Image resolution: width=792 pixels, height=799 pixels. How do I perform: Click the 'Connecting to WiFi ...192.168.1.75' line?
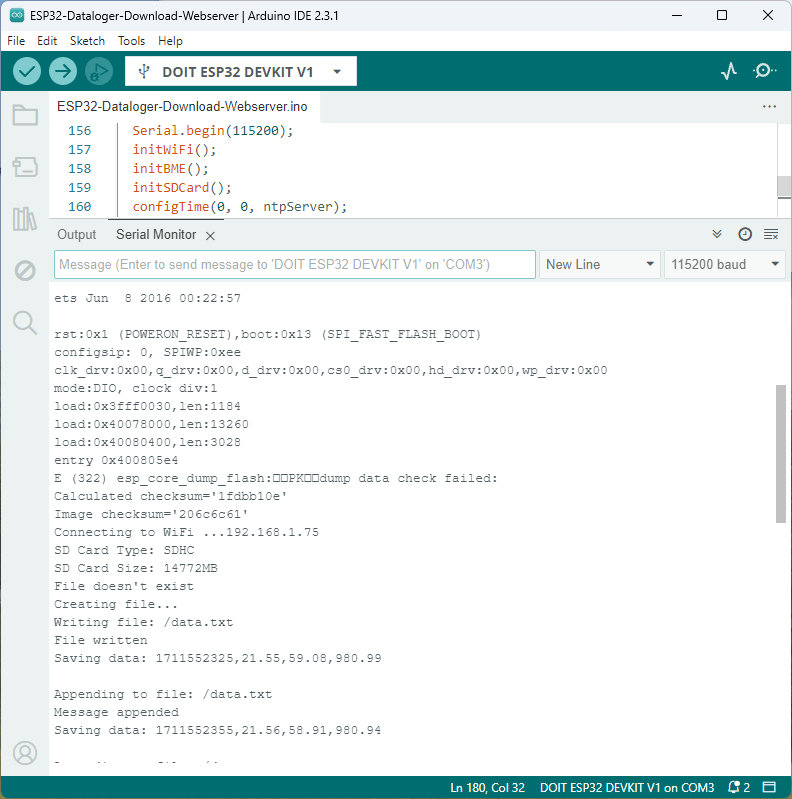pos(187,532)
